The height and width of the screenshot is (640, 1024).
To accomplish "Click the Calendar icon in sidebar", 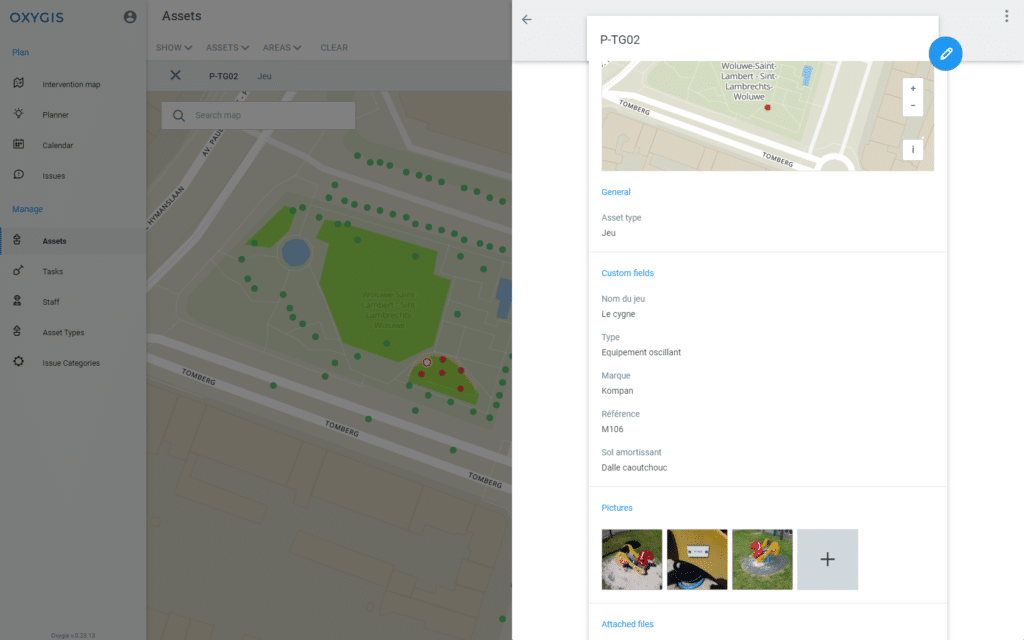I will point(18,144).
